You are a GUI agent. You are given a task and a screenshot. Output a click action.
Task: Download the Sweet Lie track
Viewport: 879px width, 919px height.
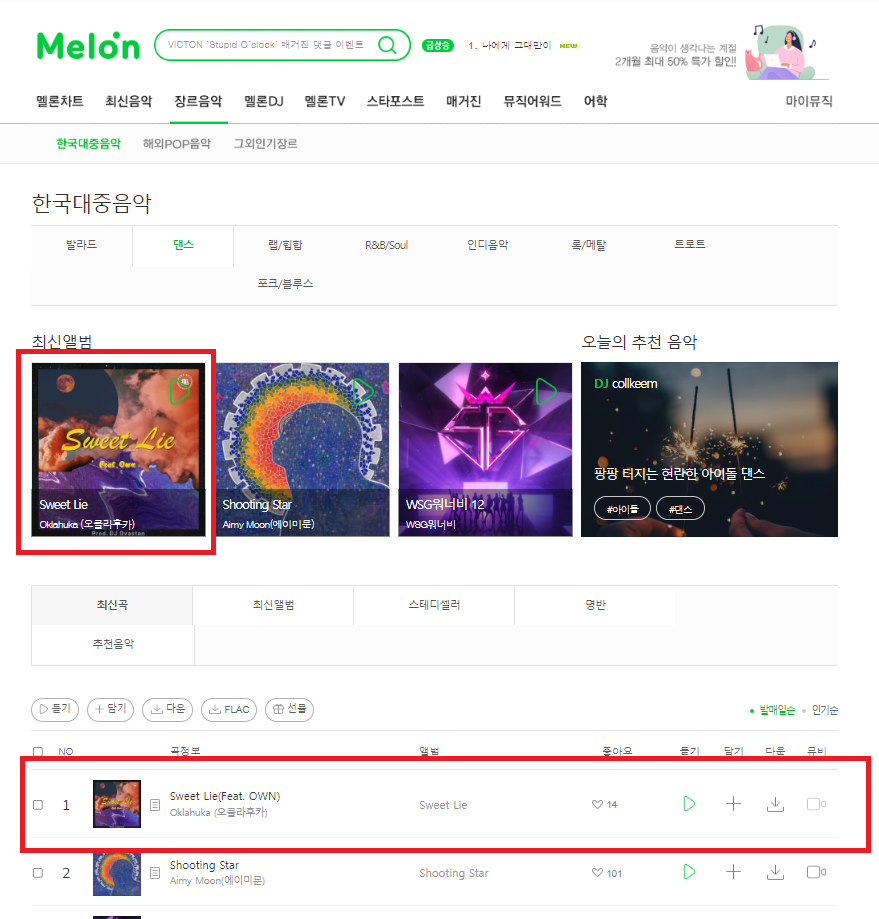[x=775, y=804]
